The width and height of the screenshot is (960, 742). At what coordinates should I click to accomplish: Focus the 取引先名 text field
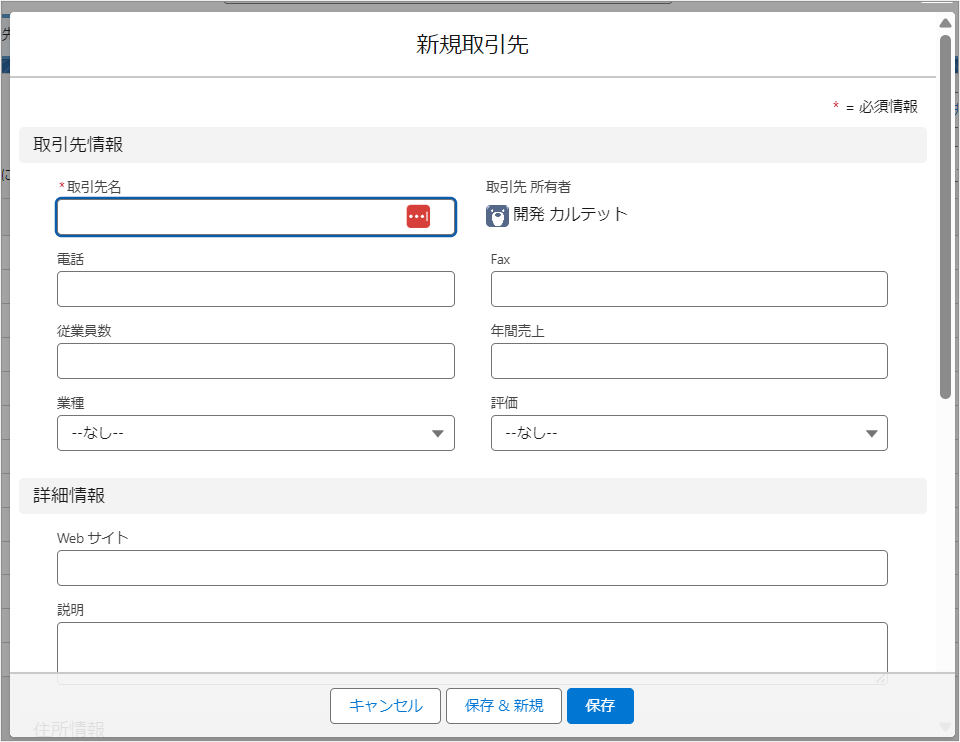point(230,217)
